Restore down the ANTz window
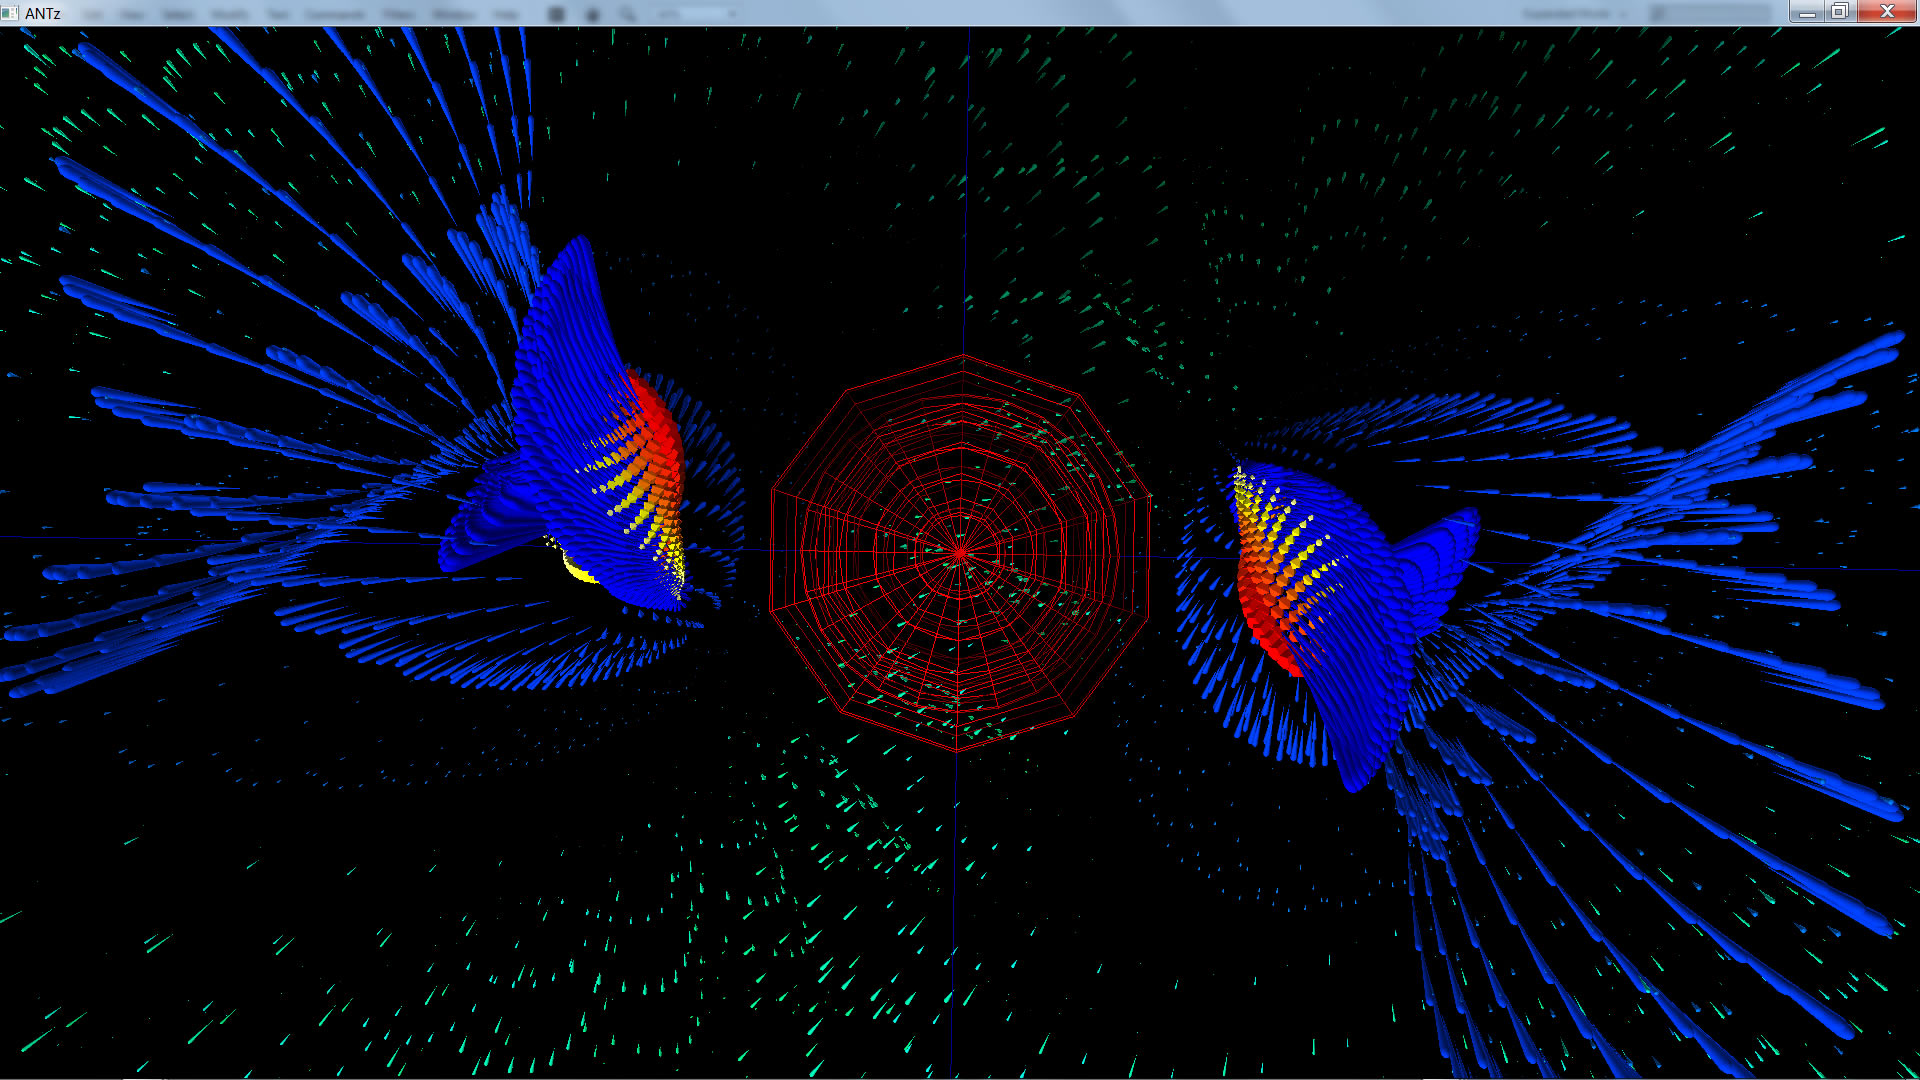 click(1840, 12)
